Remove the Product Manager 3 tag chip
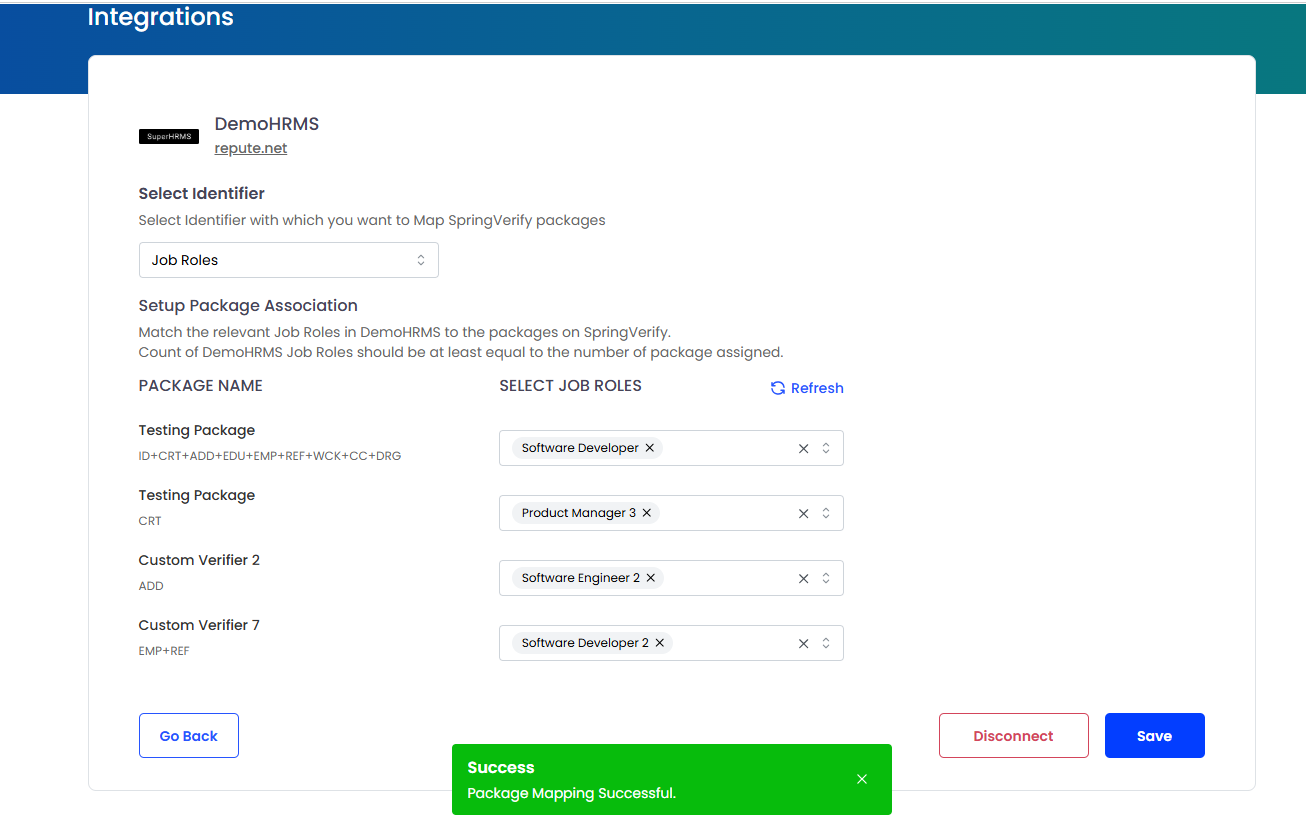The height and width of the screenshot is (817, 1306). click(x=647, y=513)
